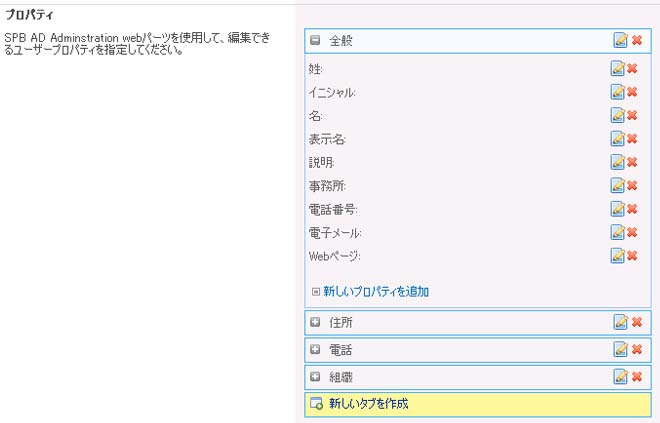Viewport: 660px width, 423px height.
Task: Click the Webページ: property label
Action: tap(334, 256)
